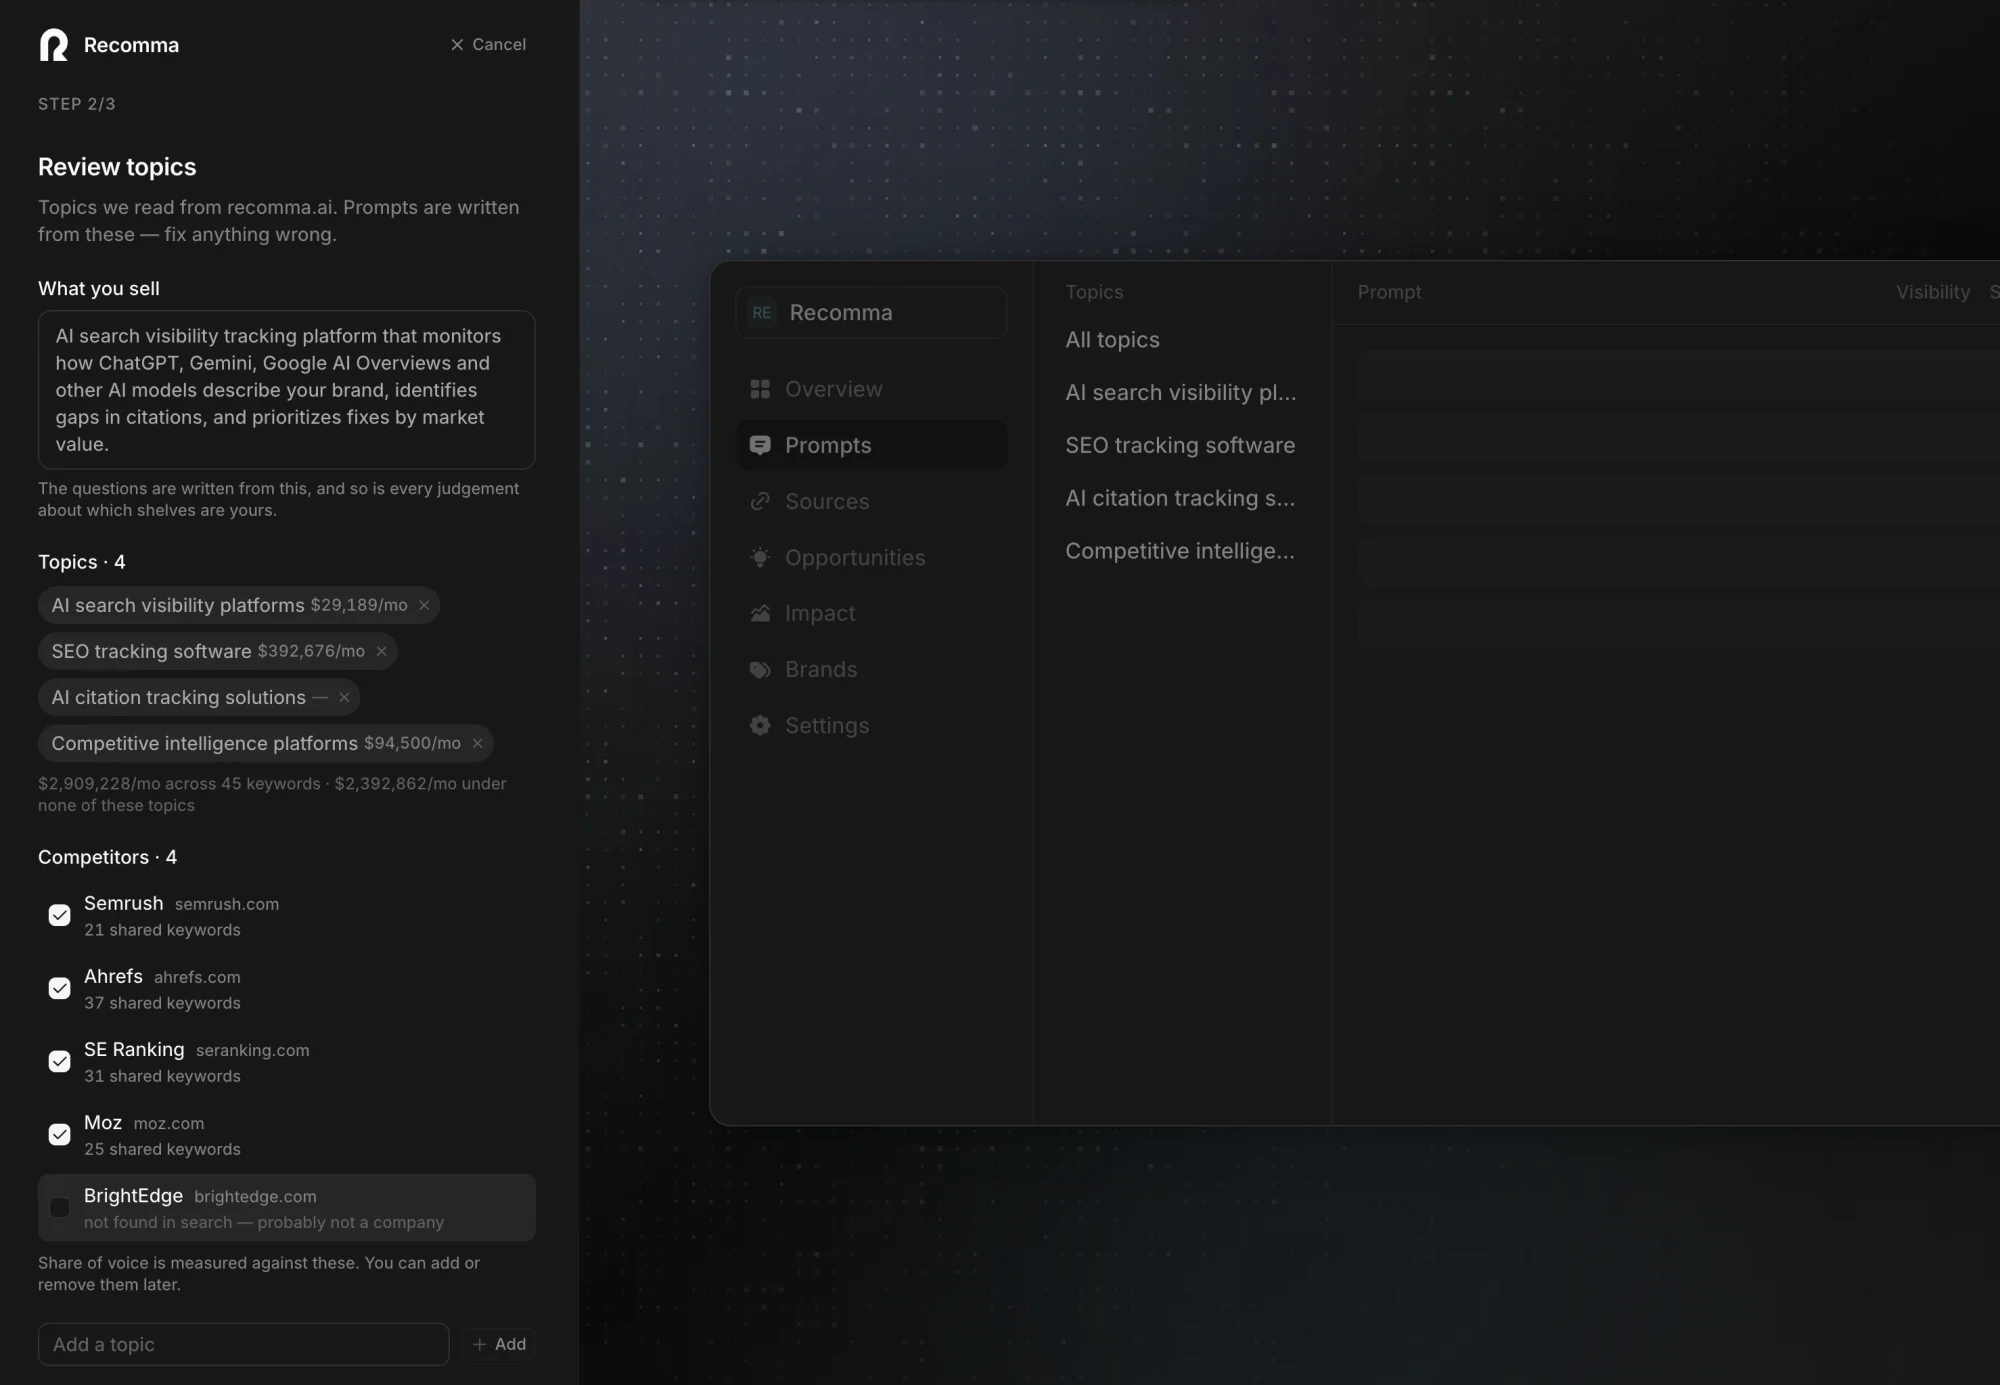Click the seranking.com domain text

[x=253, y=1051]
